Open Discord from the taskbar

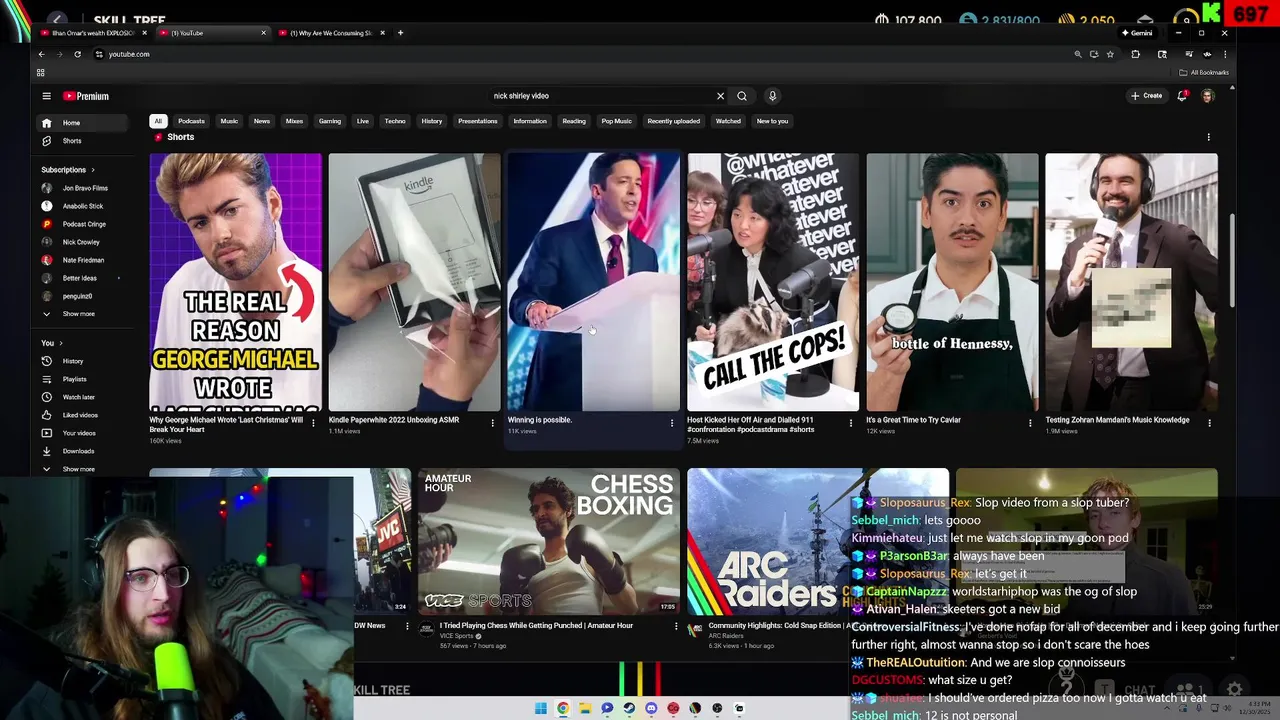pyautogui.click(x=651, y=708)
